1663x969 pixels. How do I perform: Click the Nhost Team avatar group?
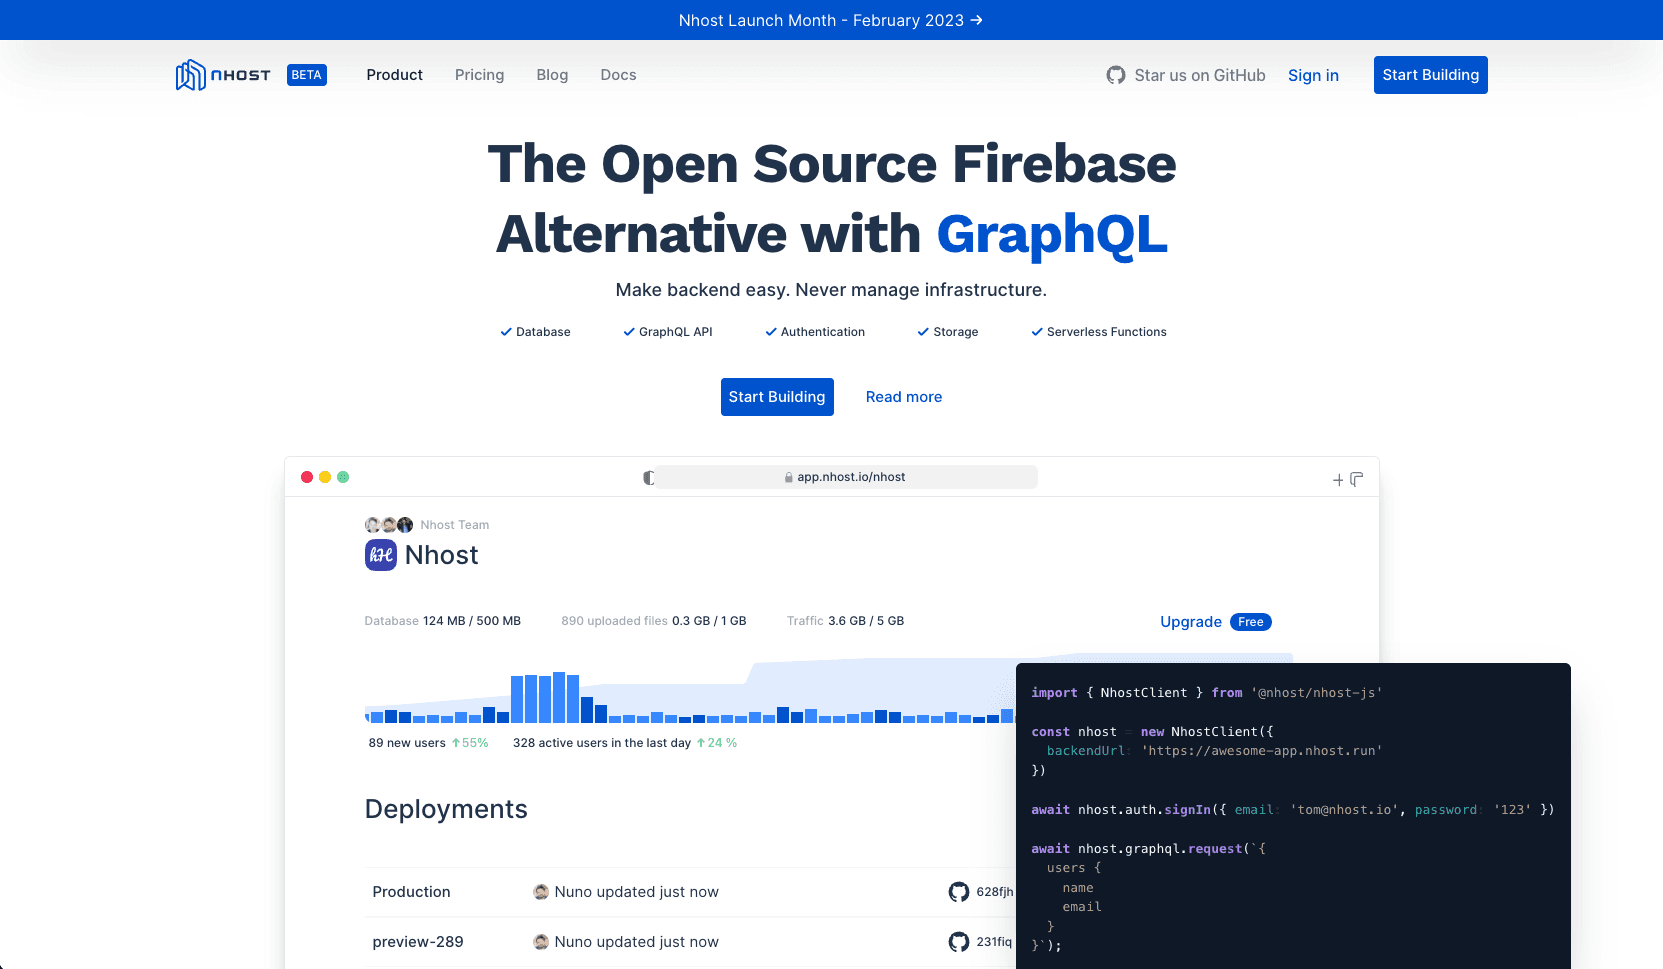tap(389, 525)
